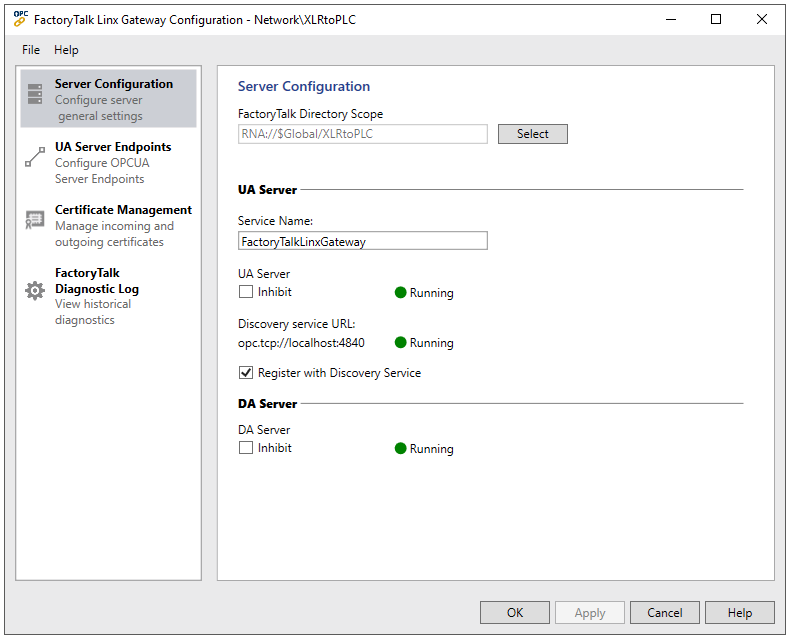Click the UA Server Endpoints connector icon

click(35, 157)
